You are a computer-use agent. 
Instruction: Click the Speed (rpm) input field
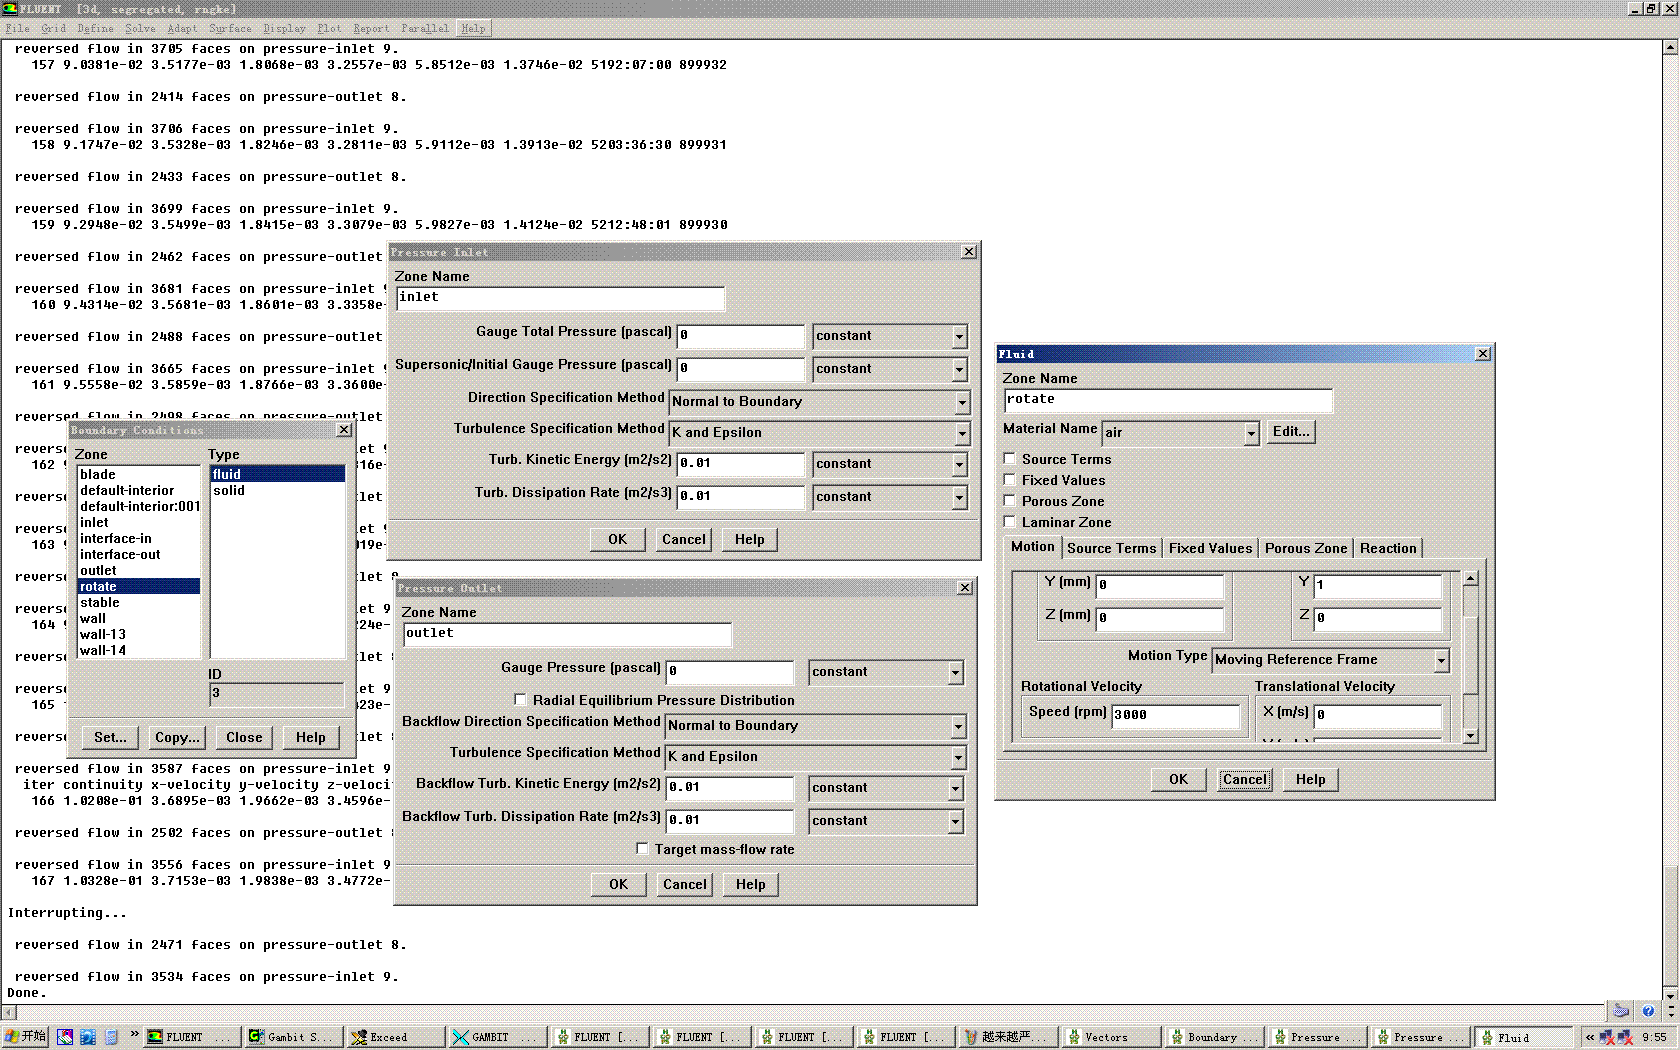pos(1175,715)
